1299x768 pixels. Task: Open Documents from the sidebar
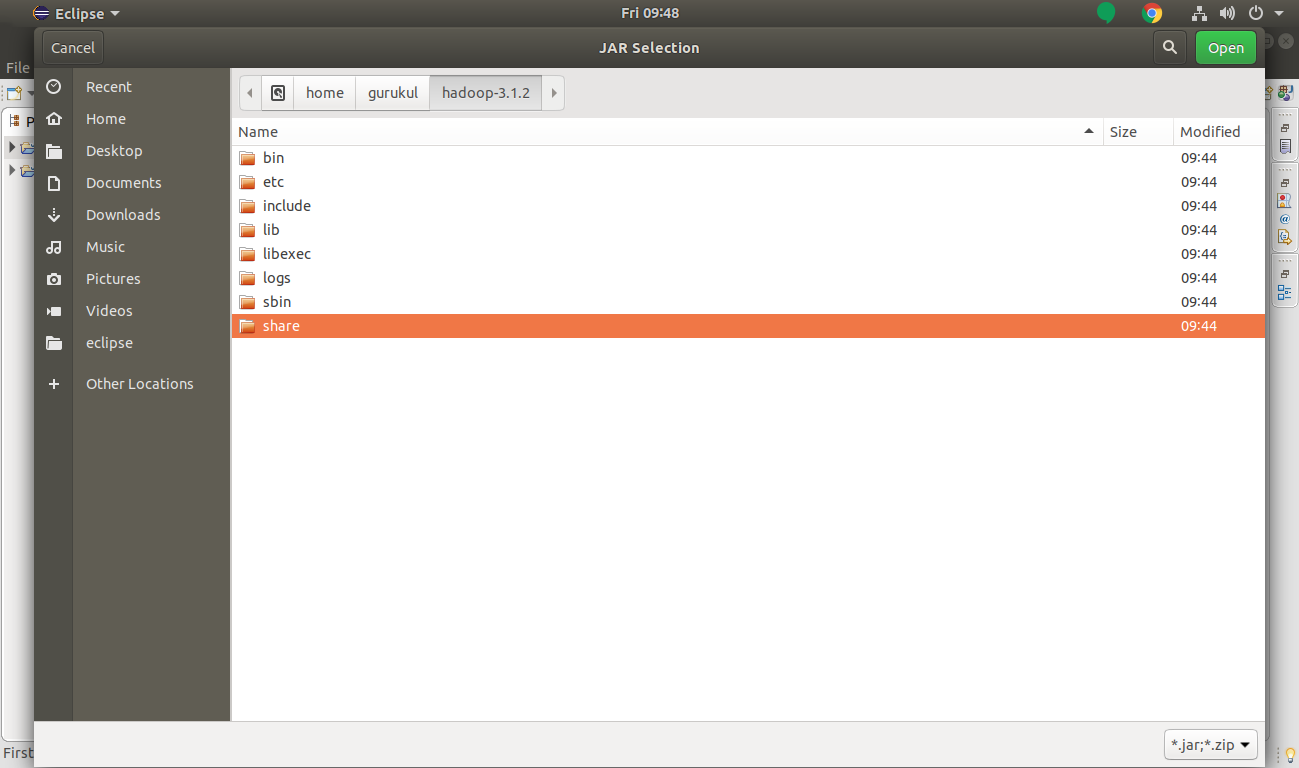(132, 183)
